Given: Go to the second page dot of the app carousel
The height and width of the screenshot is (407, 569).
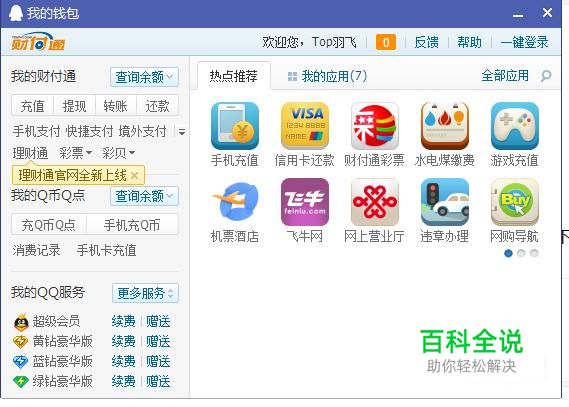Looking at the screenshot, I should tap(521, 253).
